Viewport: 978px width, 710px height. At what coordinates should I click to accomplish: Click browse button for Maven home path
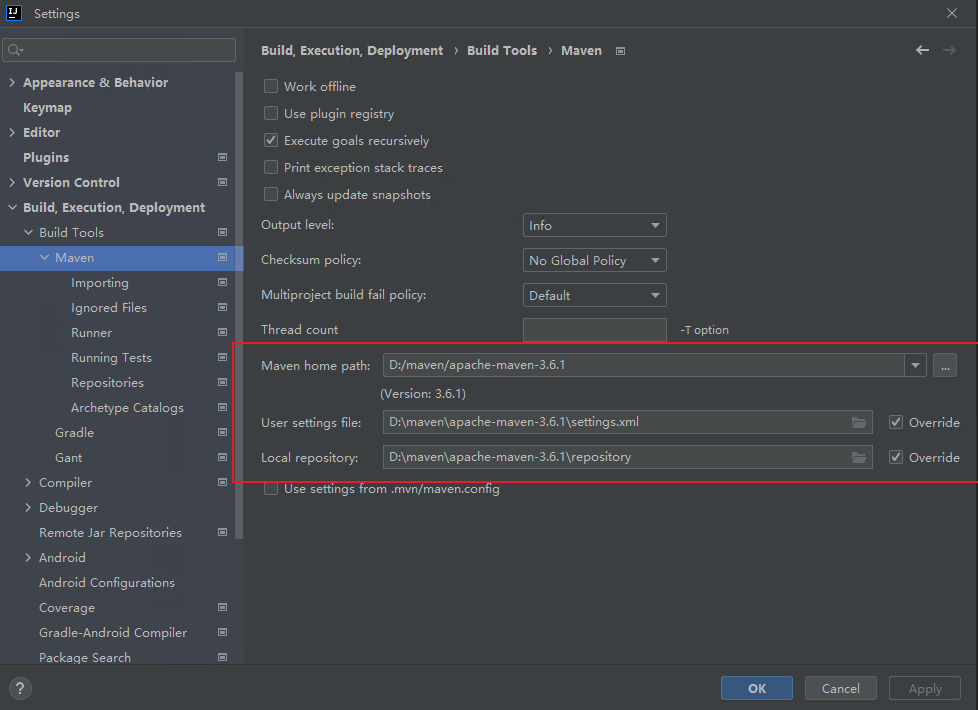tap(945, 365)
